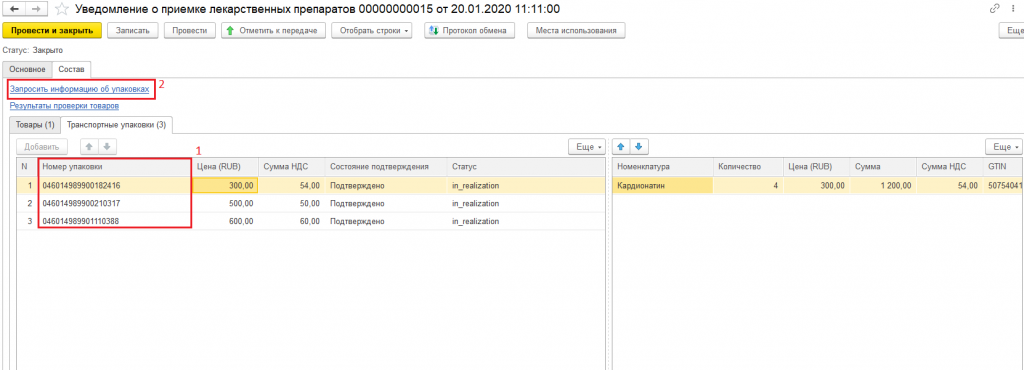Click Провести и закрыть button
The image size is (1024, 370).
[x=52, y=31]
